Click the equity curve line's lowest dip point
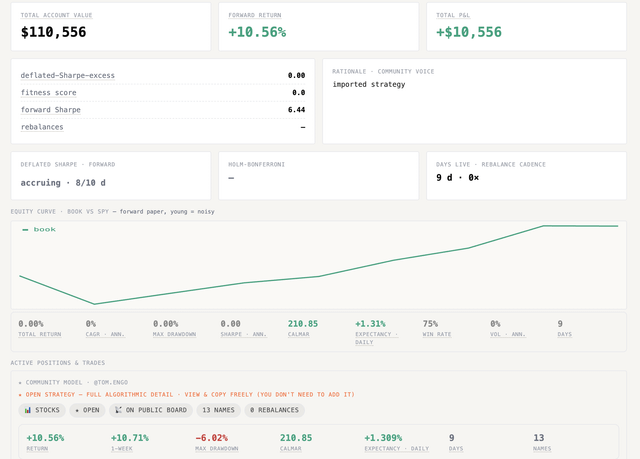Viewport: 640px width, 459px height. click(94, 304)
